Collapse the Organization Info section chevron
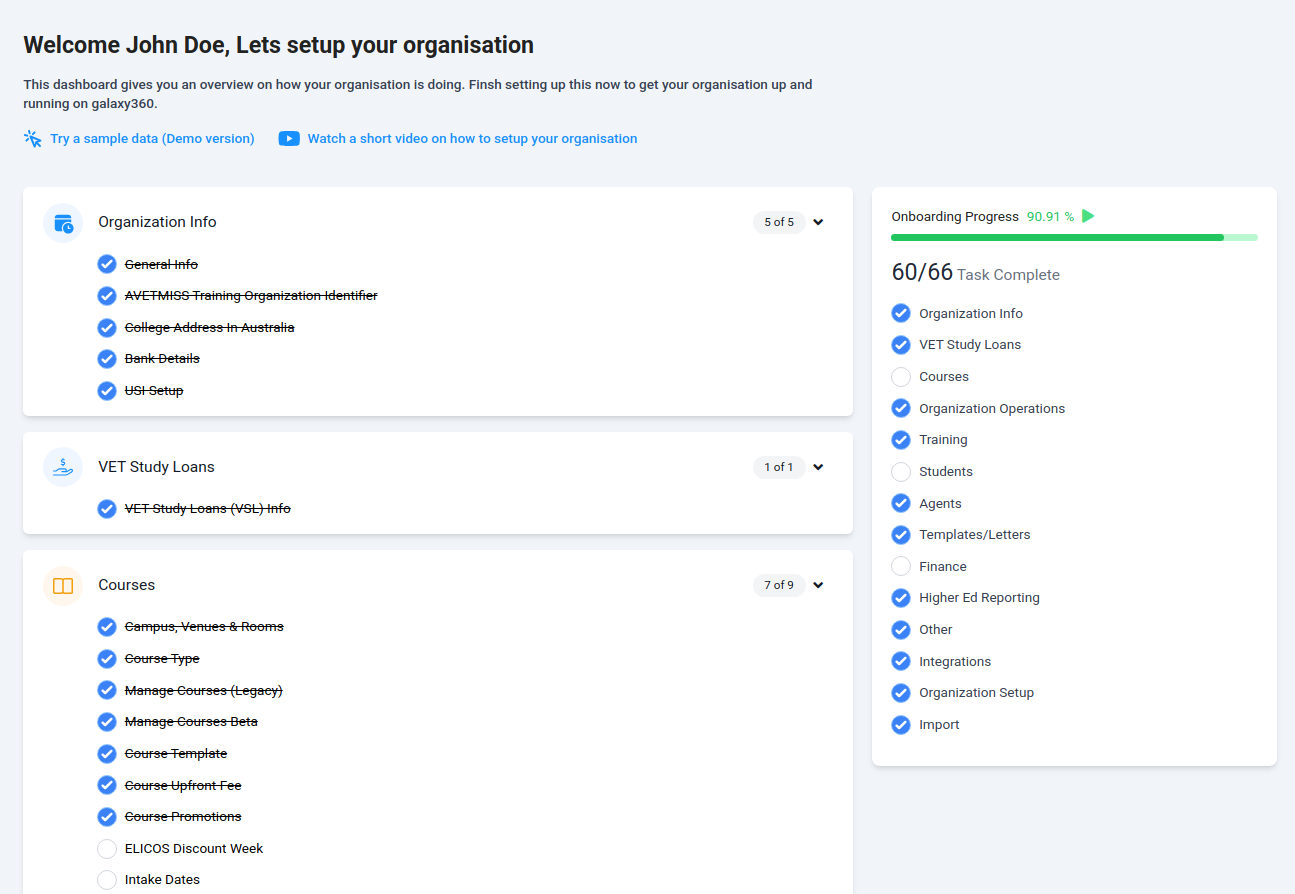 coord(818,223)
